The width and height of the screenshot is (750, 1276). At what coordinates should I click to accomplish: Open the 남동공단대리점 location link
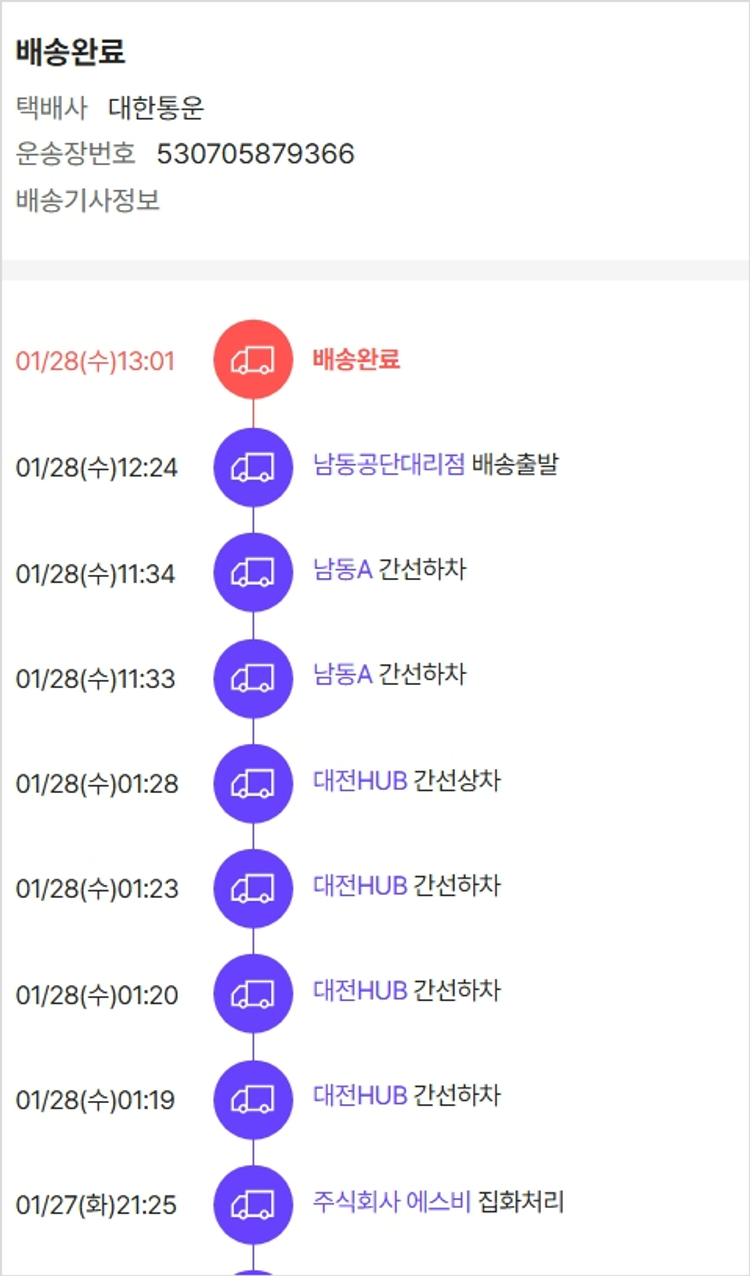click(x=389, y=465)
